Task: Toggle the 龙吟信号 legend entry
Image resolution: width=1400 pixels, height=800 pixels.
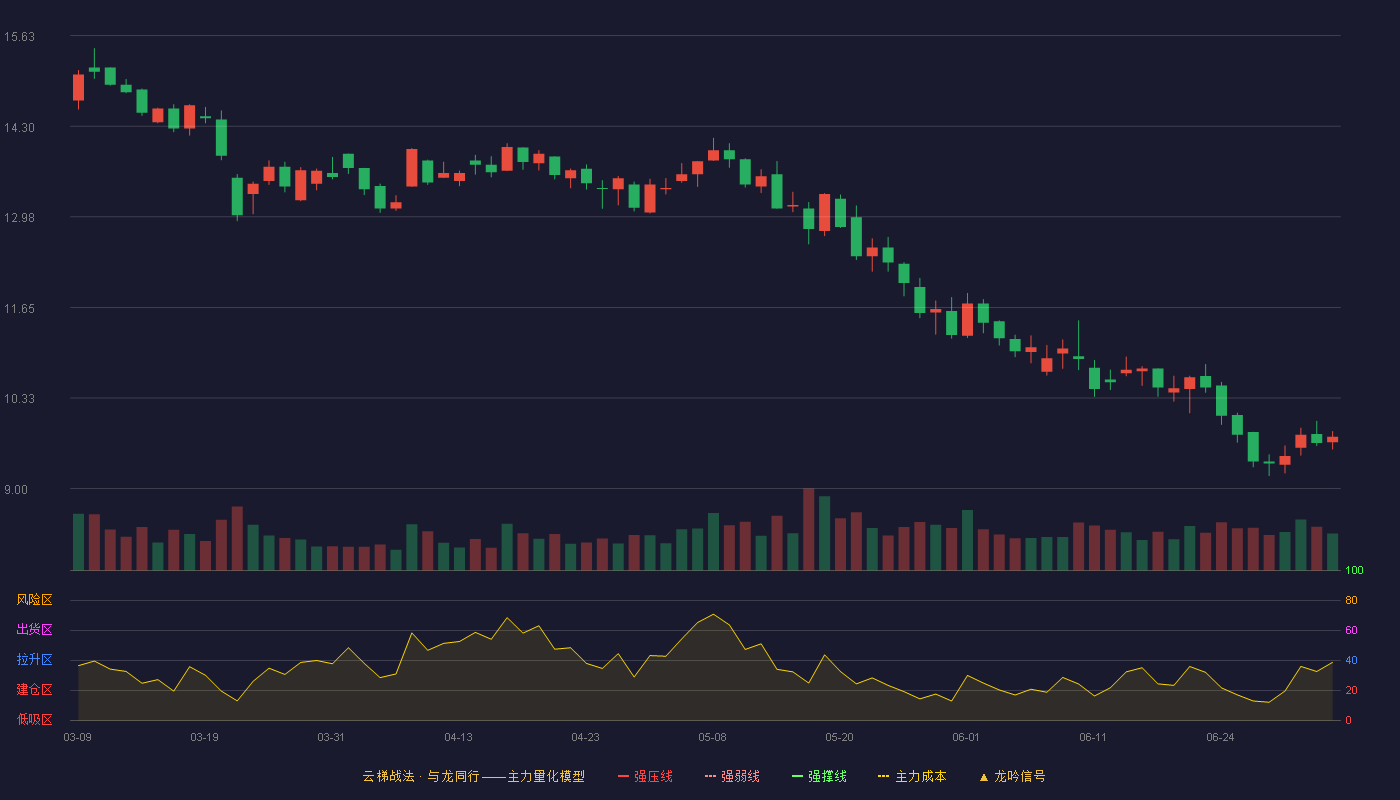Action: (x=1012, y=776)
